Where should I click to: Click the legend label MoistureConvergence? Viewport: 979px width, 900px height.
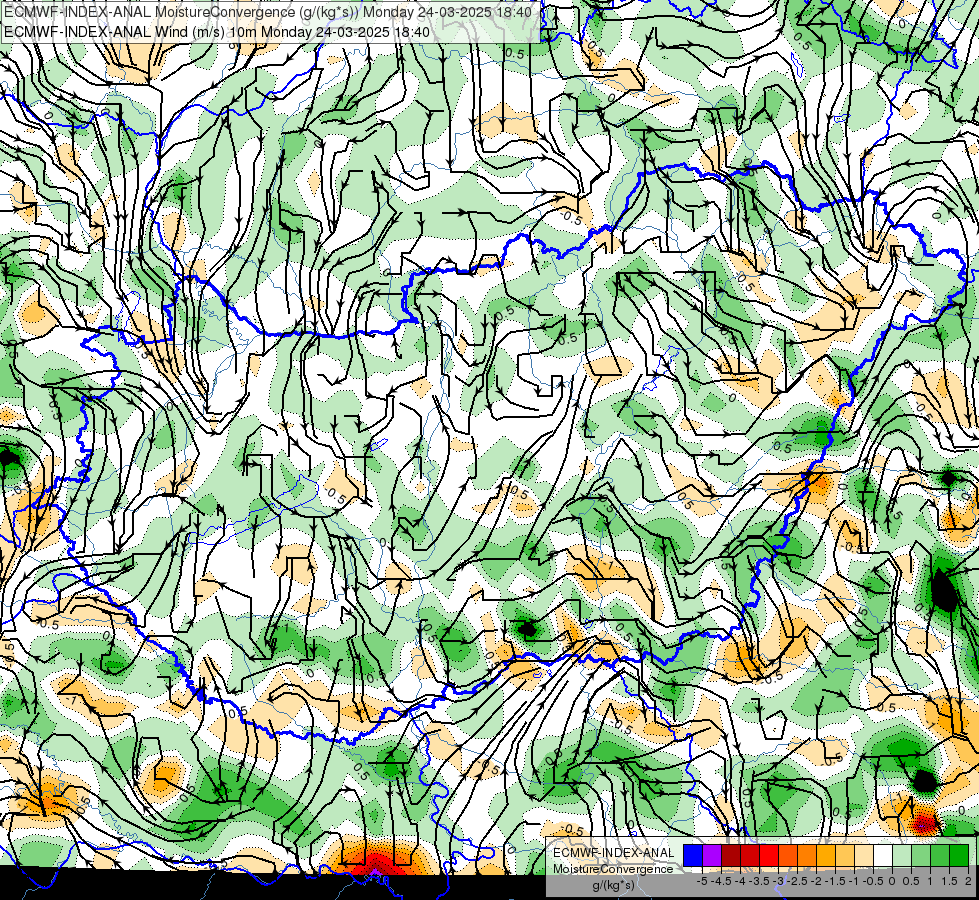(x=613, y=869)
